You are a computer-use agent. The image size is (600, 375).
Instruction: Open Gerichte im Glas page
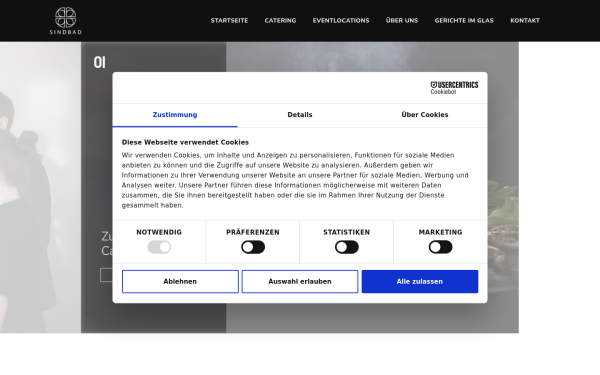click(x=464, y=21)
